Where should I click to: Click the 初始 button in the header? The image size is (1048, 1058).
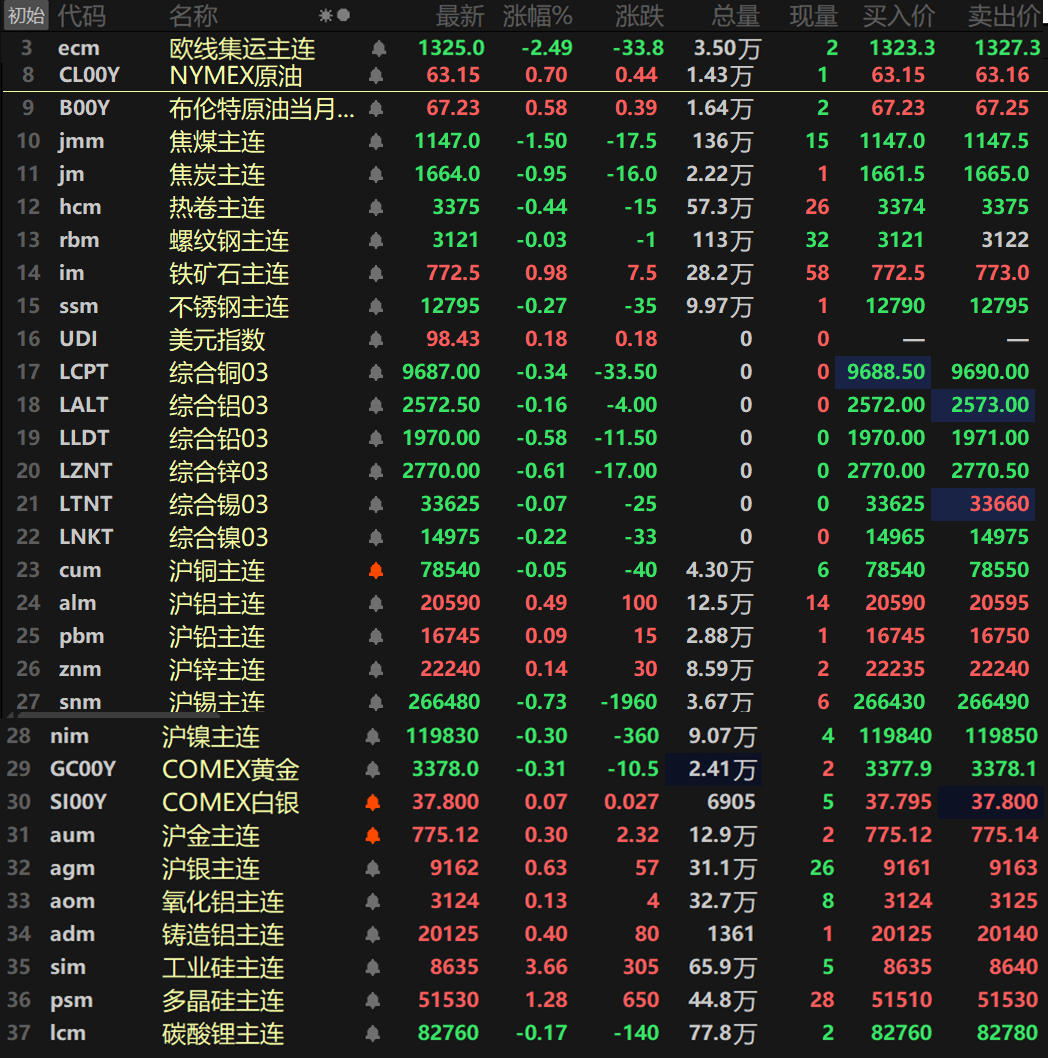[x=25, y=15]
